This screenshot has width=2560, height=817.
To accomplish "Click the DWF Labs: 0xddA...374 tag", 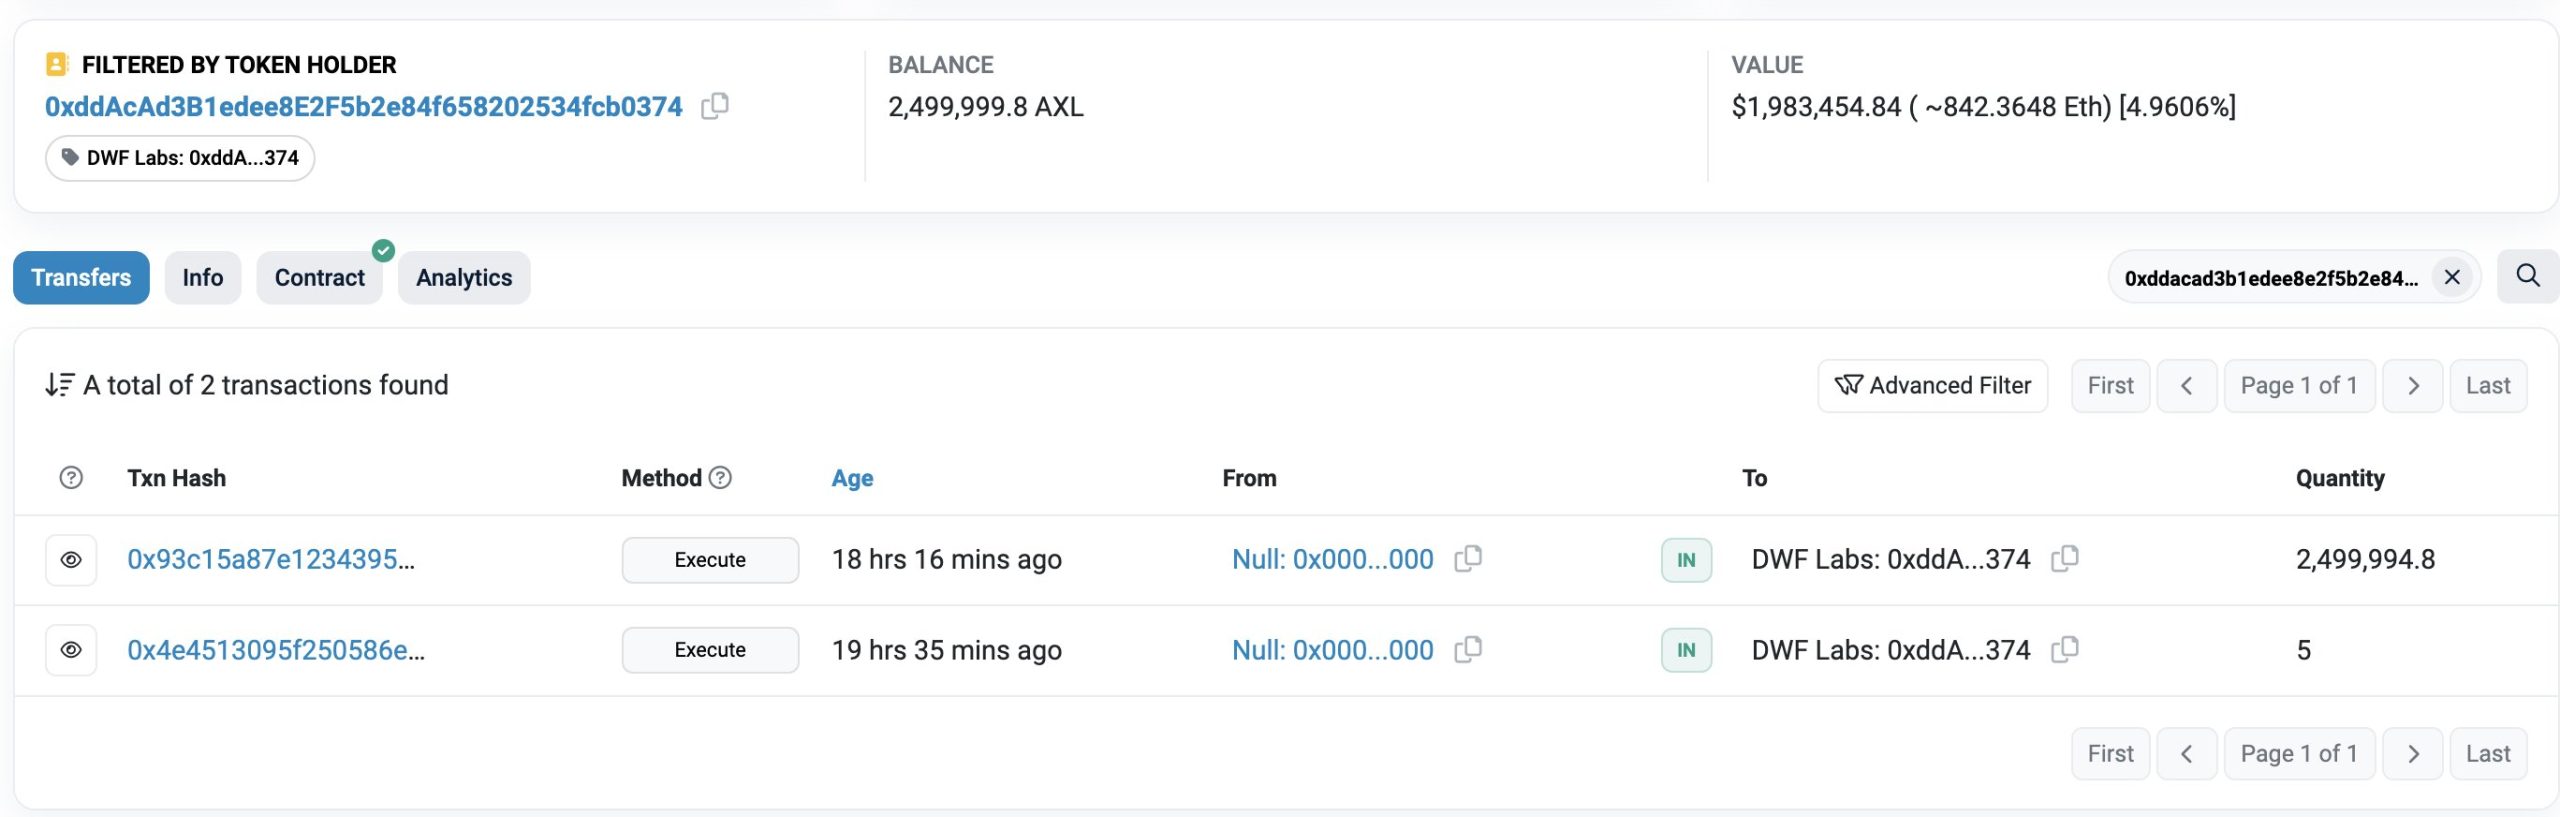I will click(x=180, y=158).
